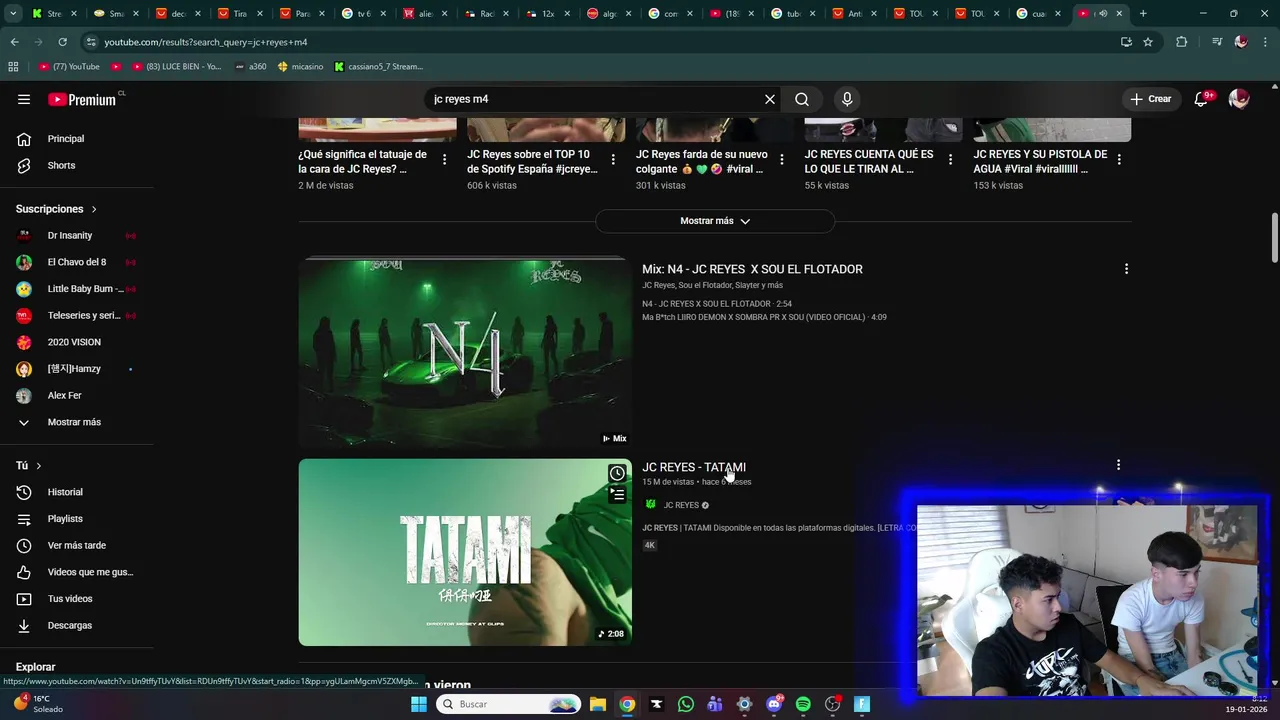Open the 2020 VISION channel
The height and width of the screenshot is (720, 1280).
[x=76, y=342]
